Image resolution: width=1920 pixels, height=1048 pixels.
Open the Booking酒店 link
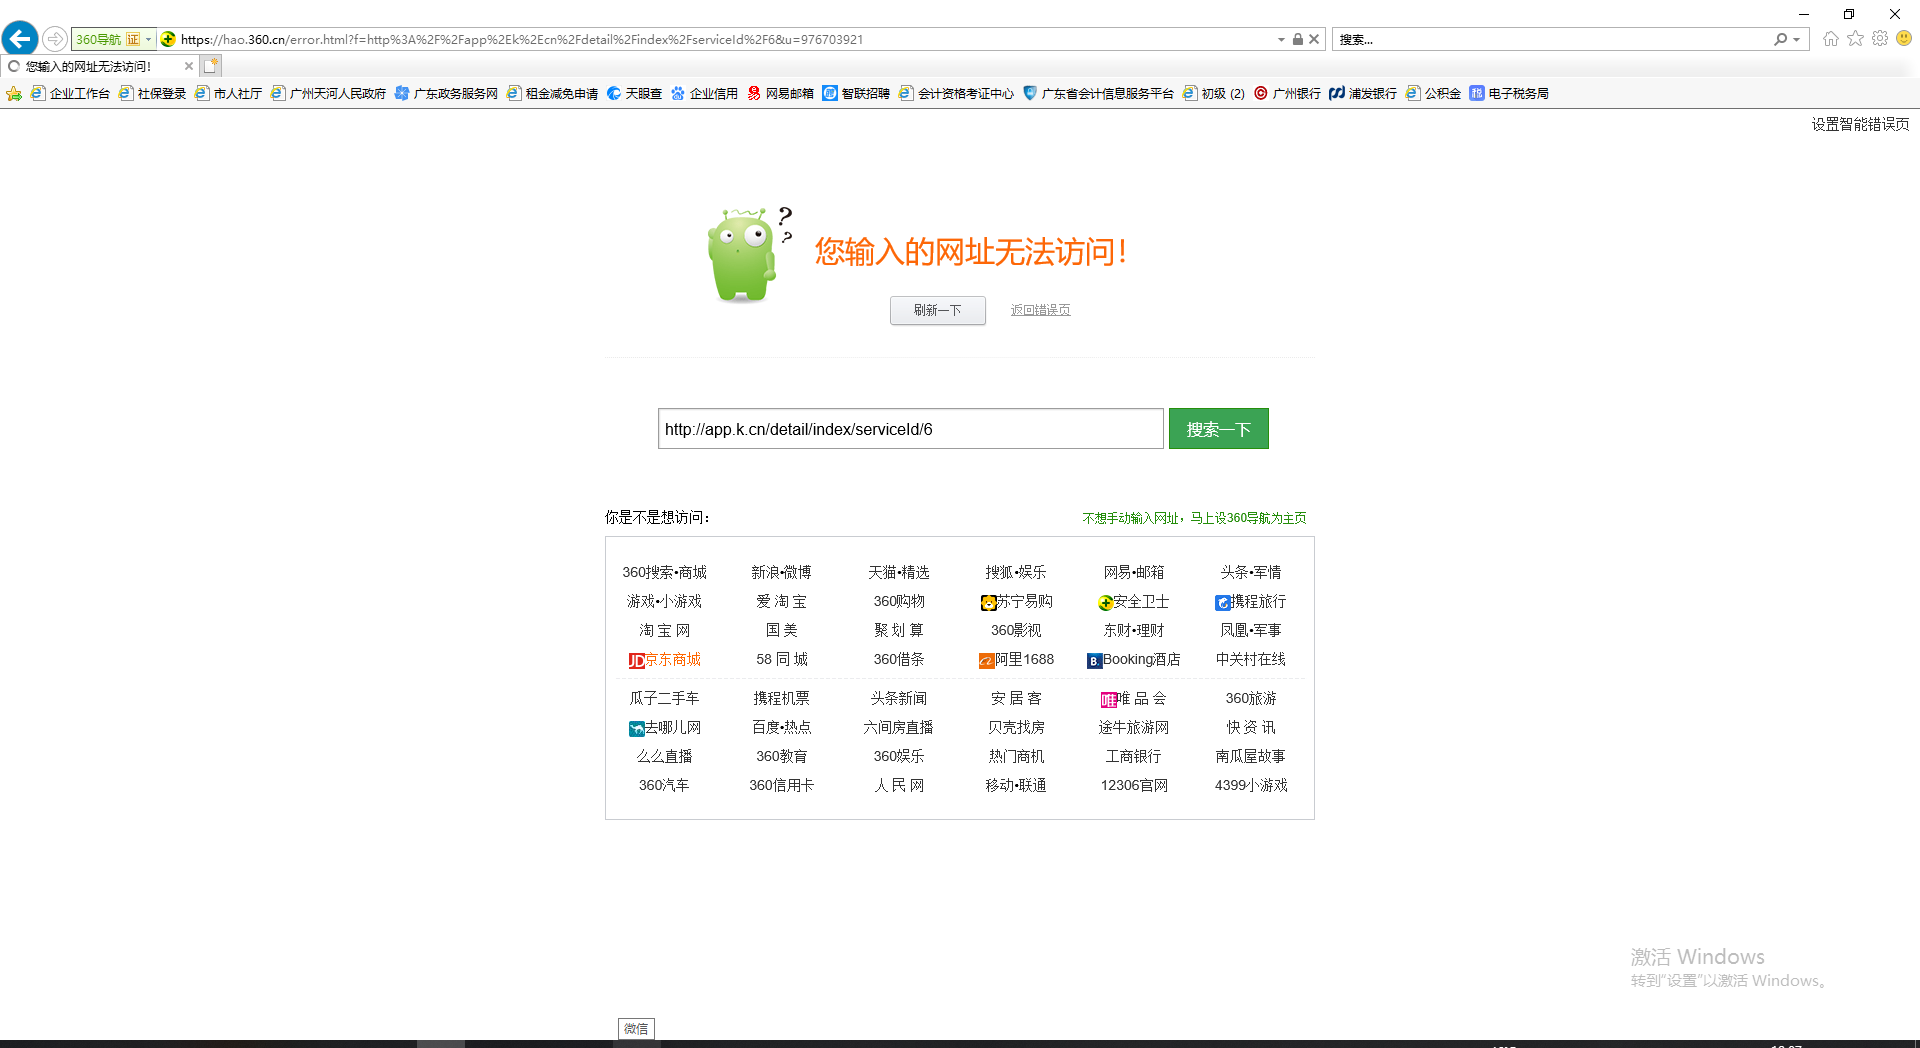1133,659
